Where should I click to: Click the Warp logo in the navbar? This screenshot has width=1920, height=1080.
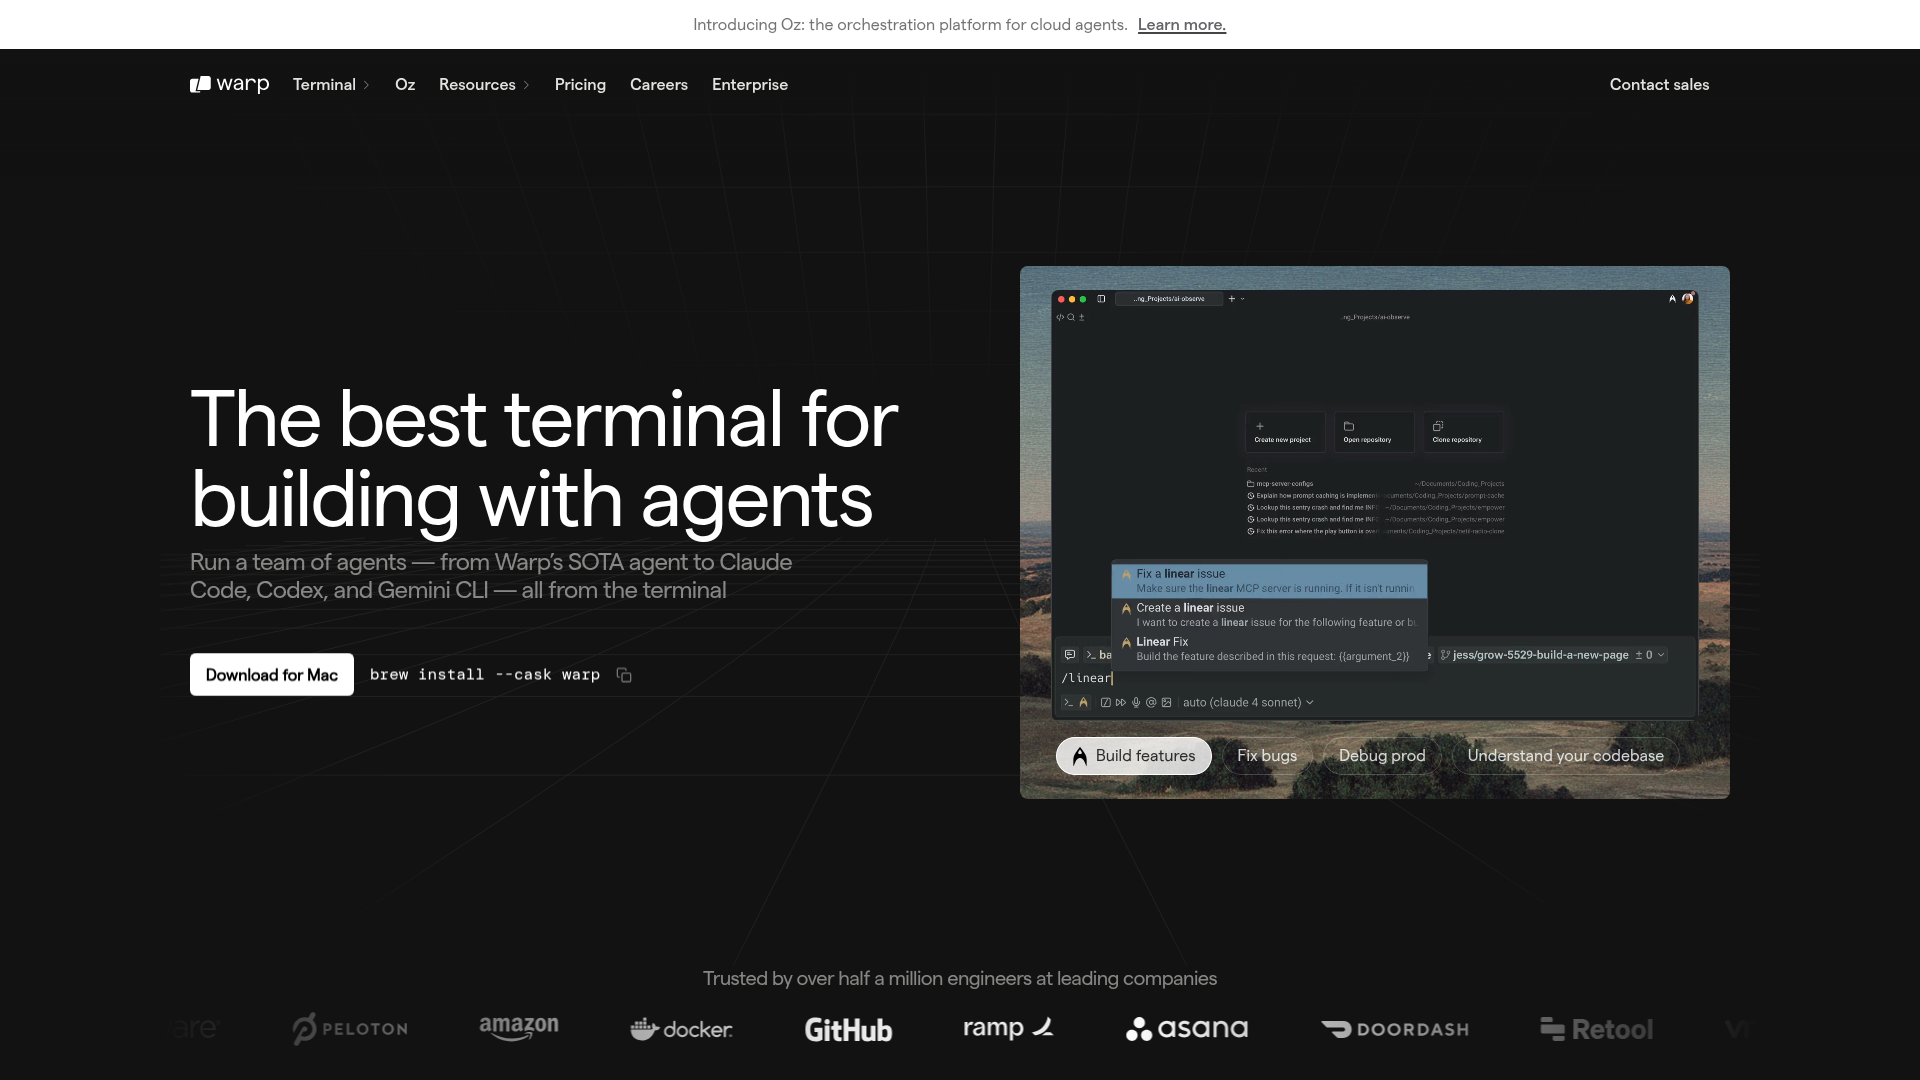229,84
